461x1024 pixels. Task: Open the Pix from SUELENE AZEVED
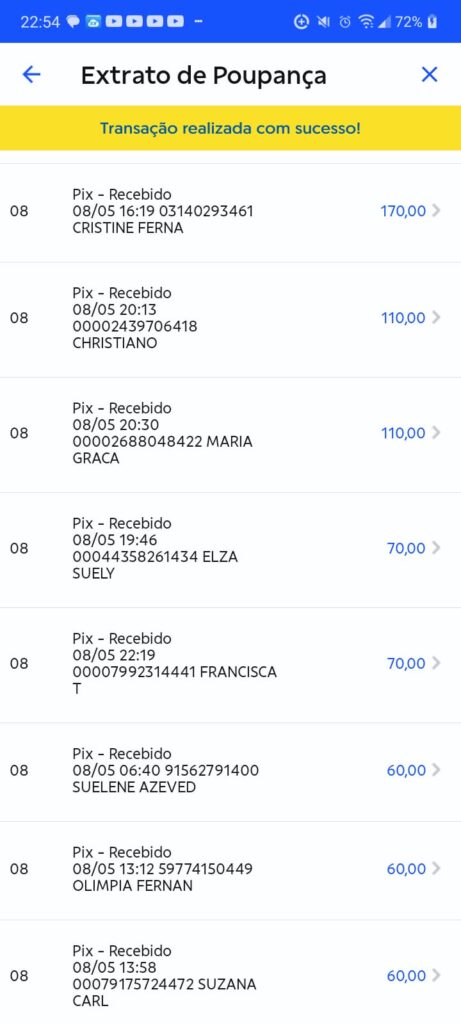click(x=230, y=772)
